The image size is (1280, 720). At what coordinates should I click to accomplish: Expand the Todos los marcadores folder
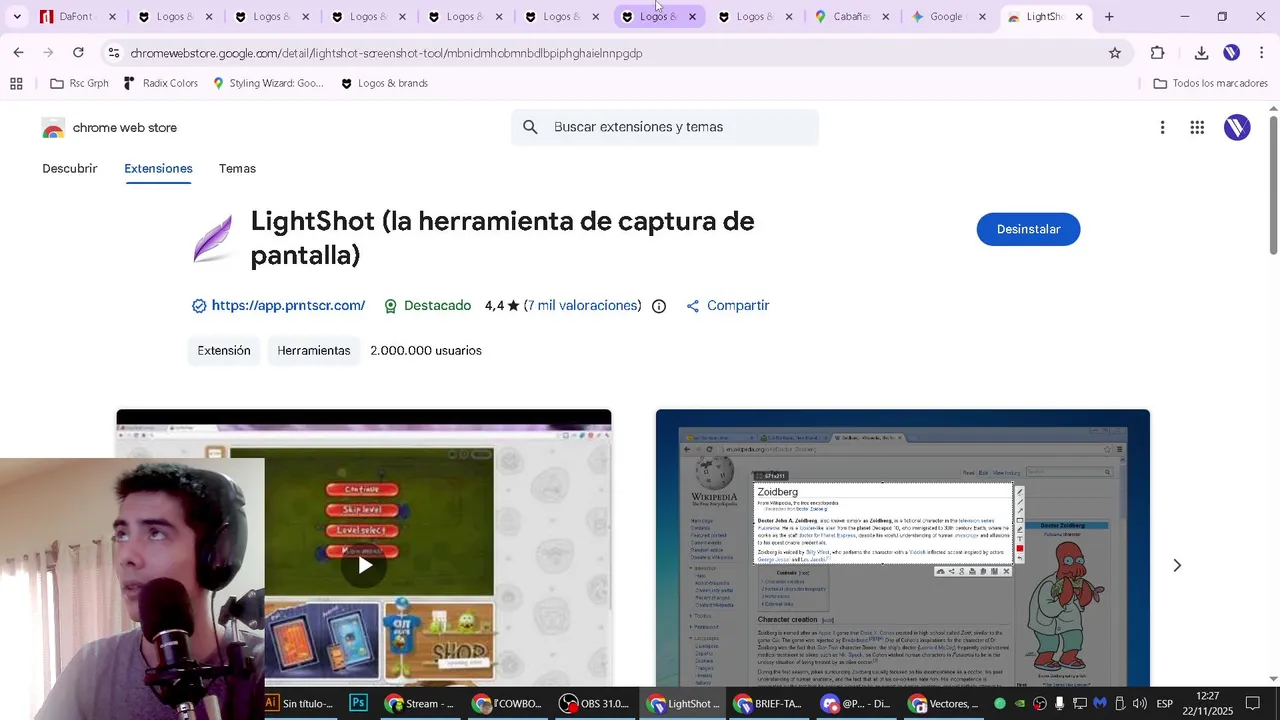[1210, 84]
